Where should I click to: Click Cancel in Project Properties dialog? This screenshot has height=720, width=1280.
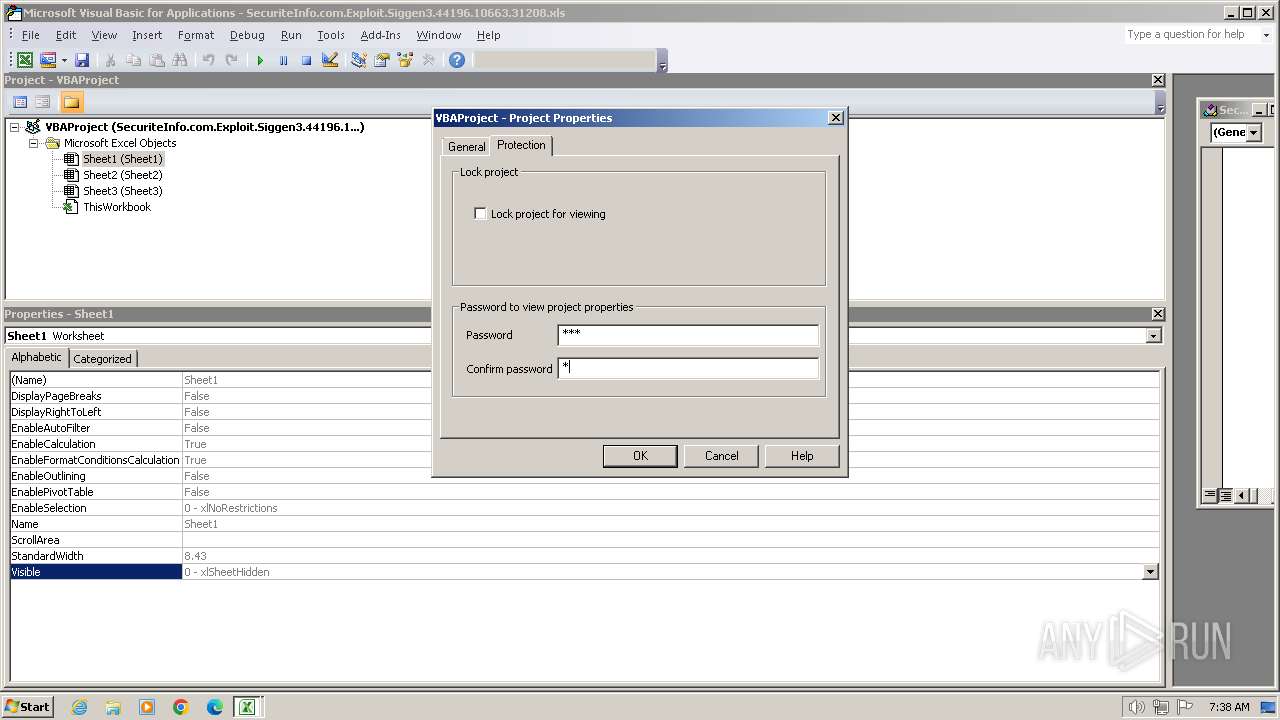[x=722, y=456]
